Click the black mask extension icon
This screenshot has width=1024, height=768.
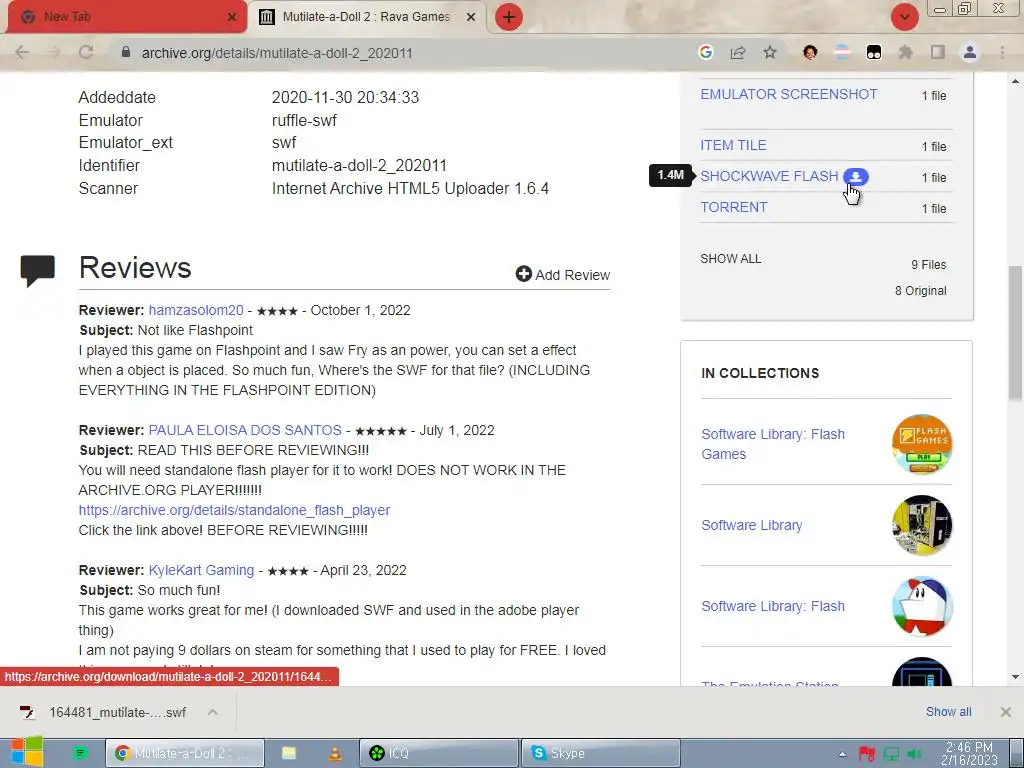click(x=874, y=52)
